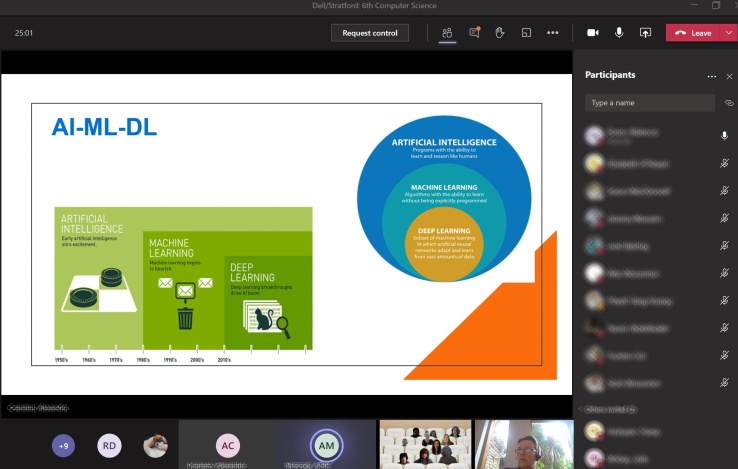Mute or unmute your microphone
The height and width of the screenshot is (469, 738).
click(x=619, y=32)
